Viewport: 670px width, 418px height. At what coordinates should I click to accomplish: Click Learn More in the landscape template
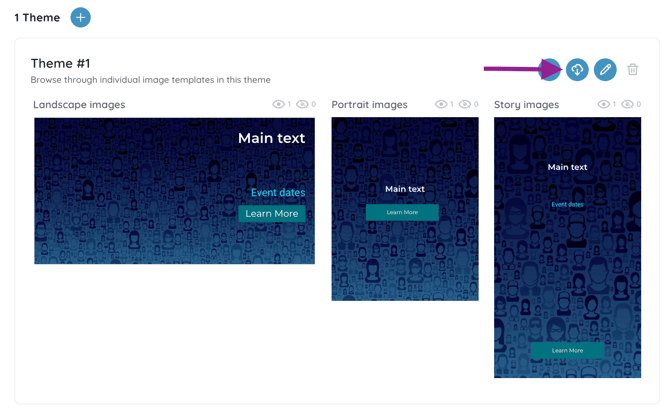[x=272, y=213]
